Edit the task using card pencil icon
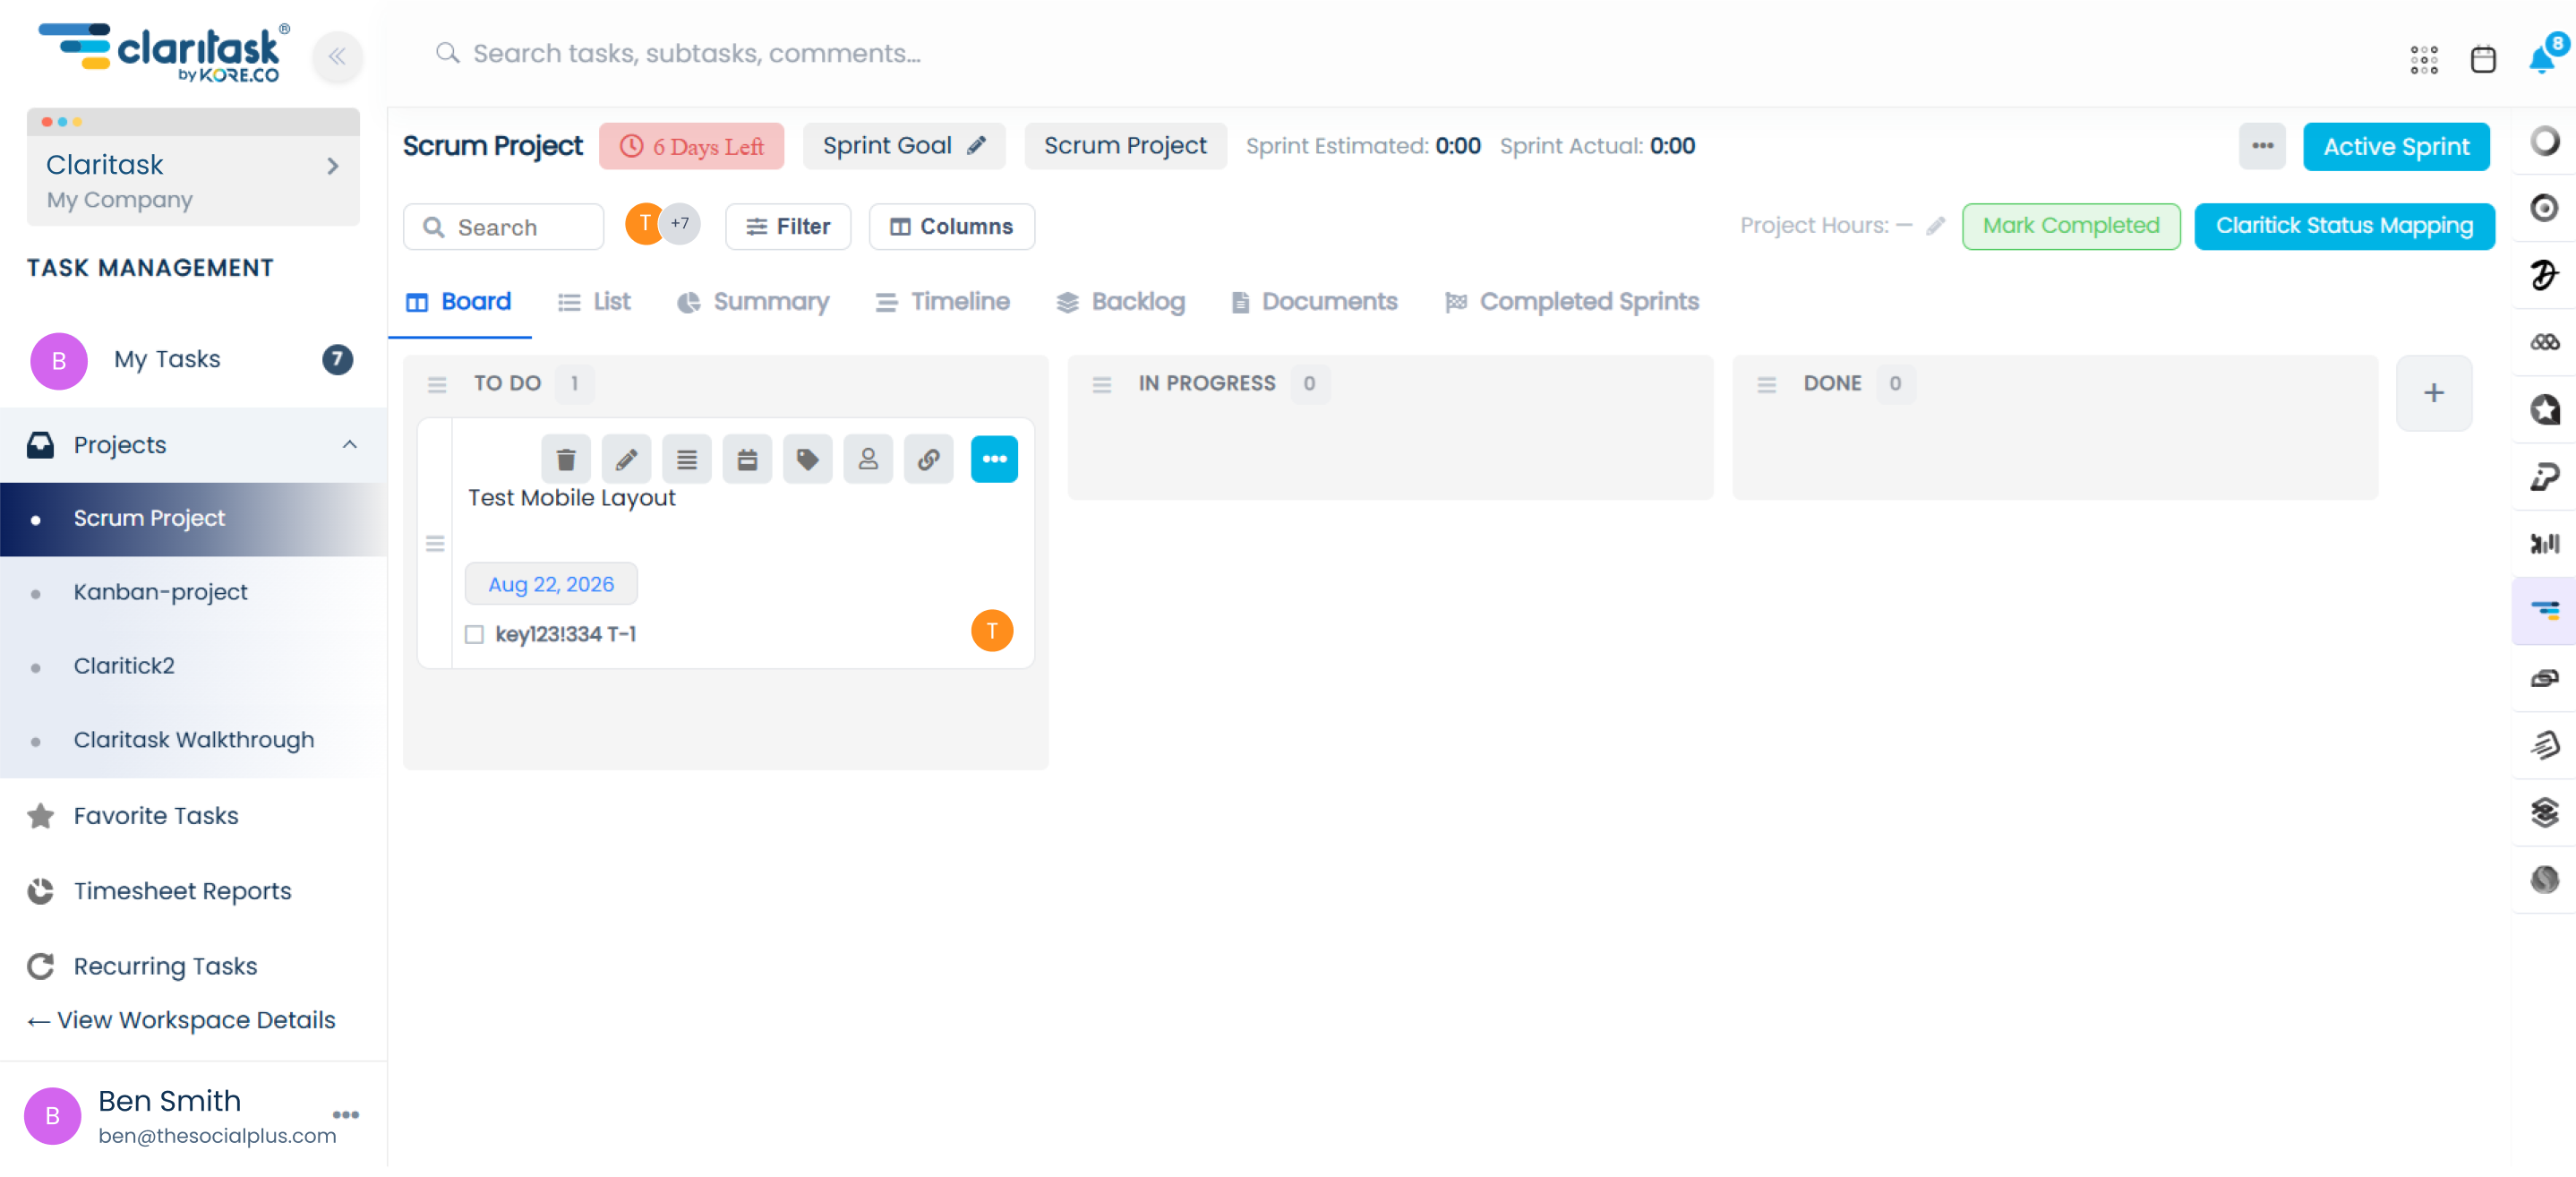 [626, 459]
